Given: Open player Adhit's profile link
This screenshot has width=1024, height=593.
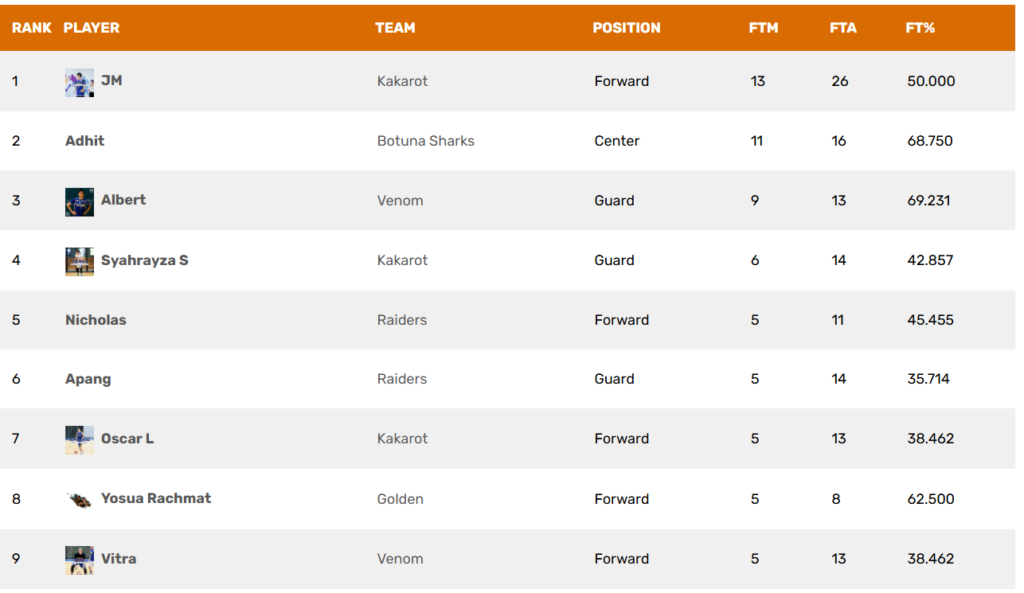Looking at the screenshot, I should [x=85, y=141].
